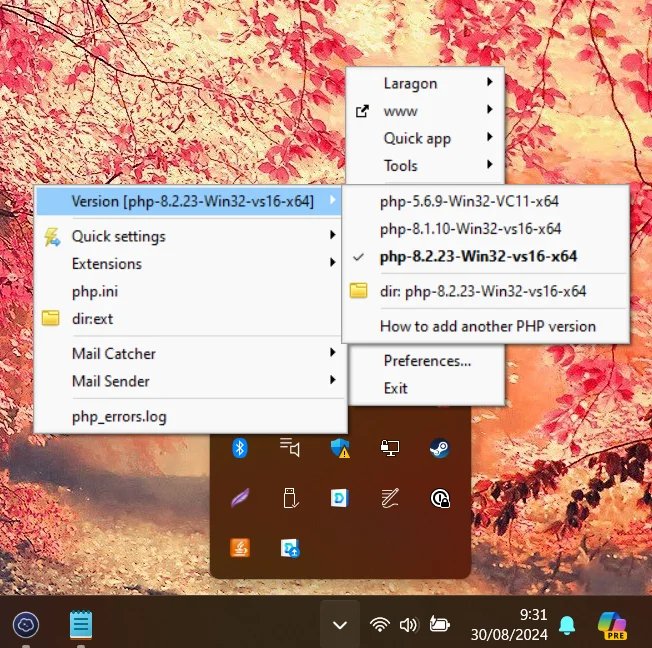The width and height of the screenshot is (652, 648).
Task: Expand the arrow next to Tools
Action: 490,164
